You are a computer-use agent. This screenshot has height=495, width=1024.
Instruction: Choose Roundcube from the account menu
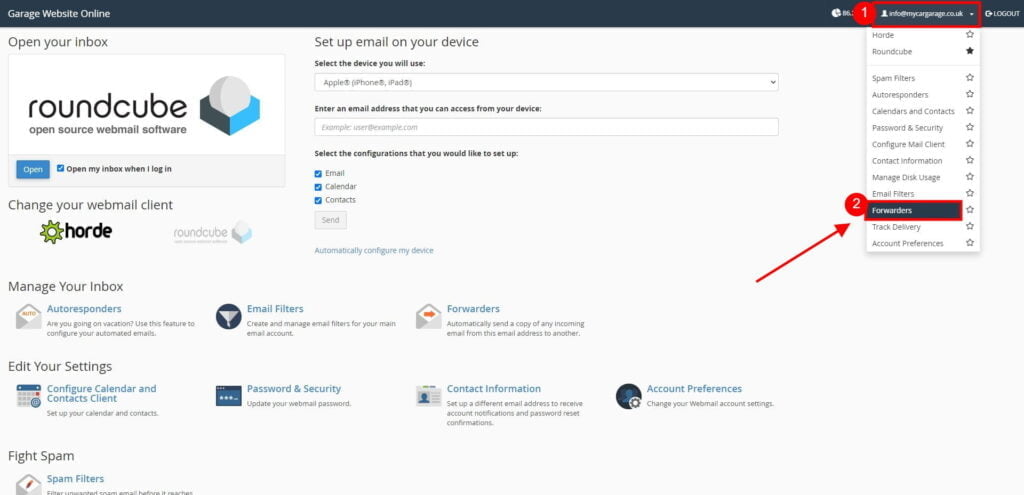pyautogui.click(x=891, y=52)
